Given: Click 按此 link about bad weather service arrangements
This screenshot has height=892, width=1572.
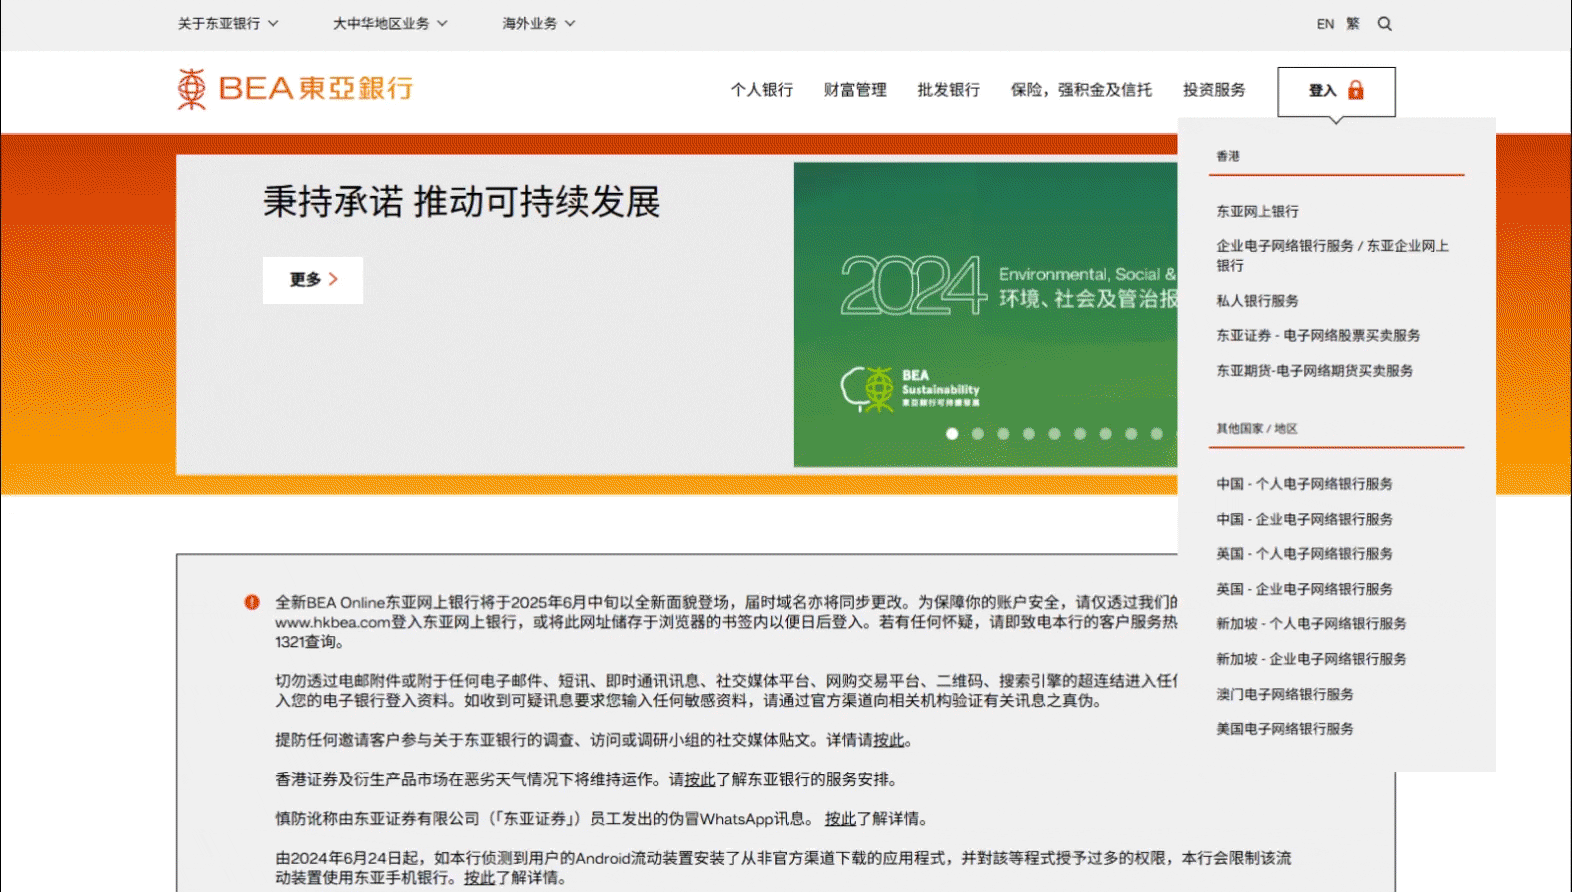Looking at the screenshot, I should tap(700, 779).
